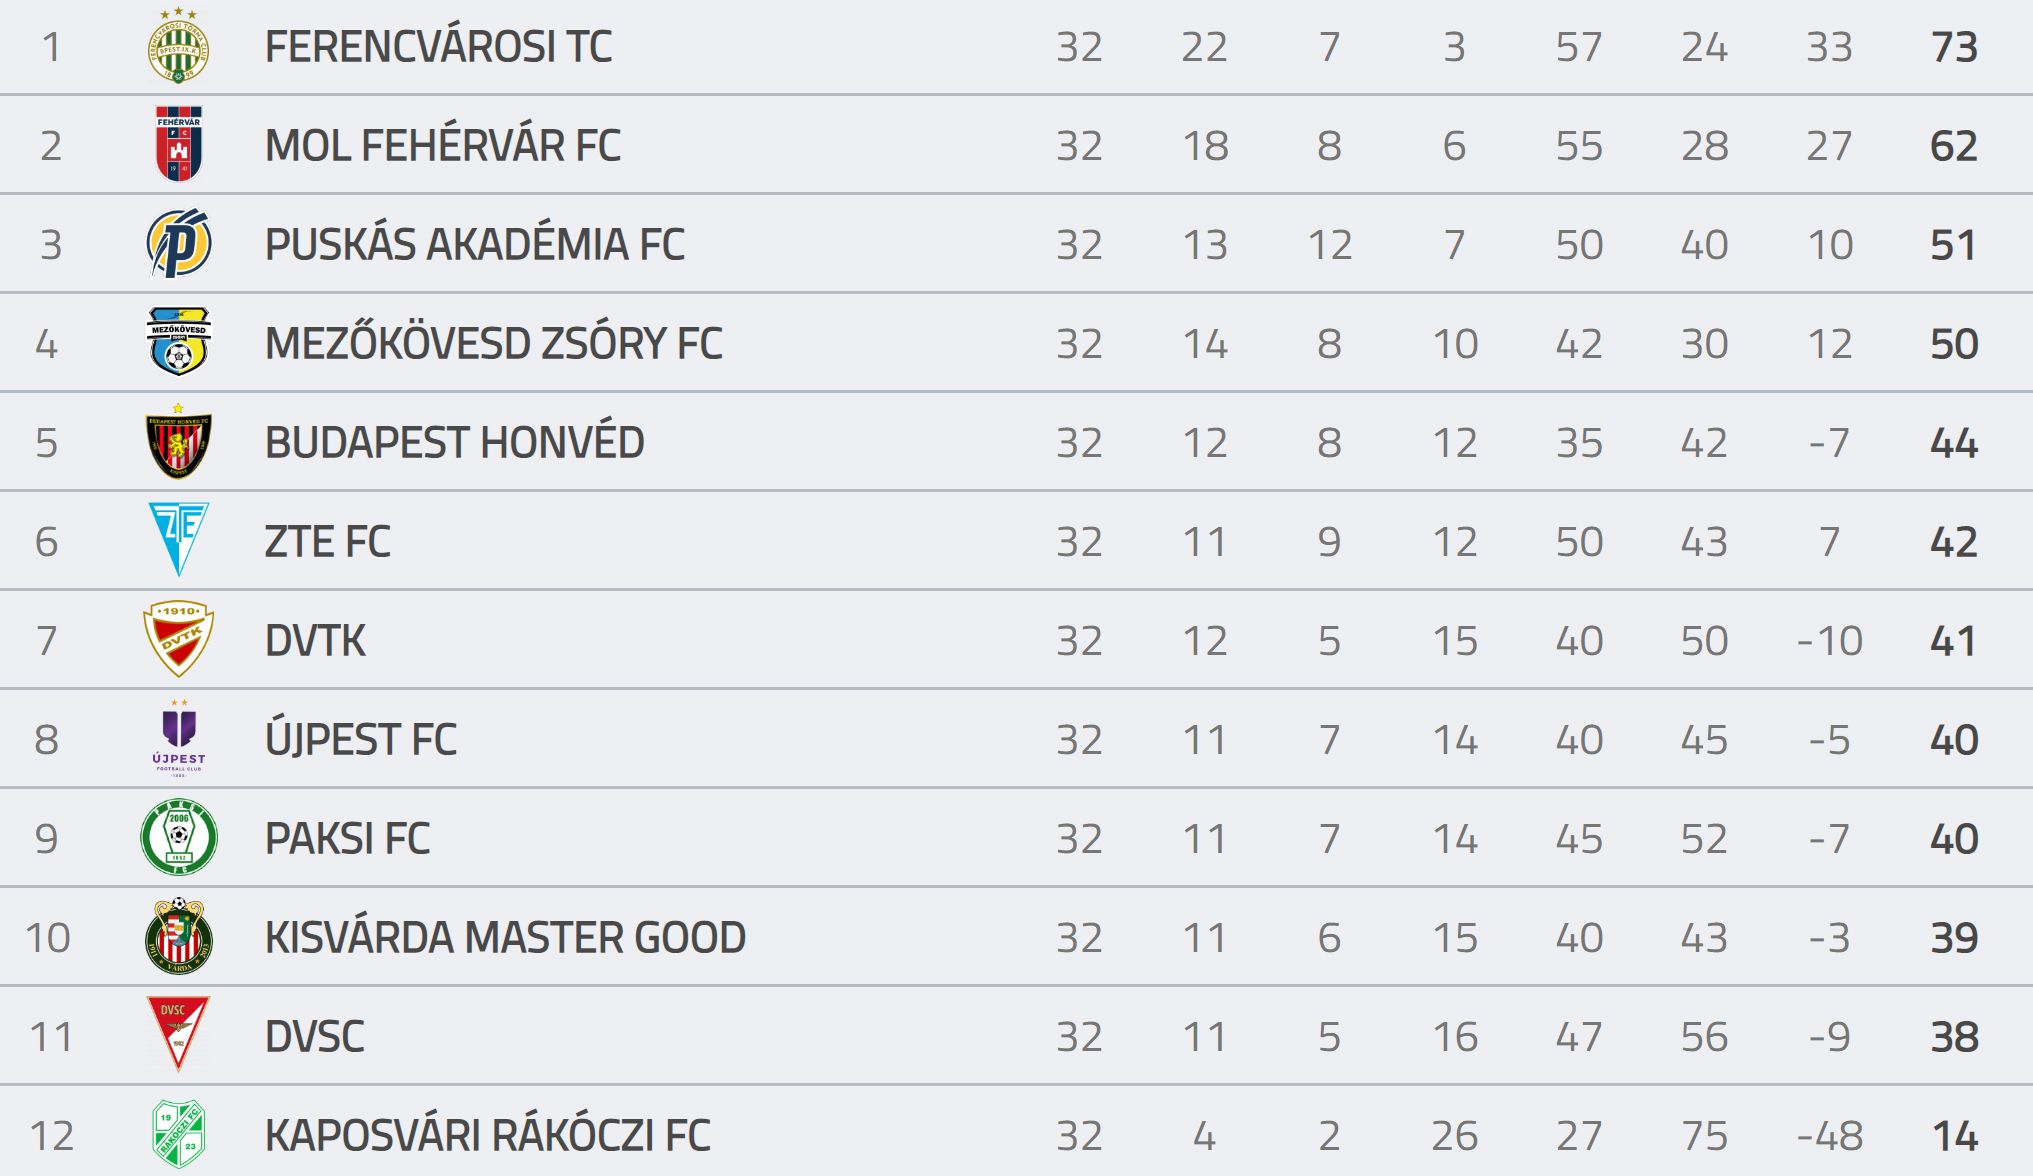Click the Budapest Honvéd crest
Image resolution: width=2033 pixels, height=1176 pixels.
coord(178,441)
